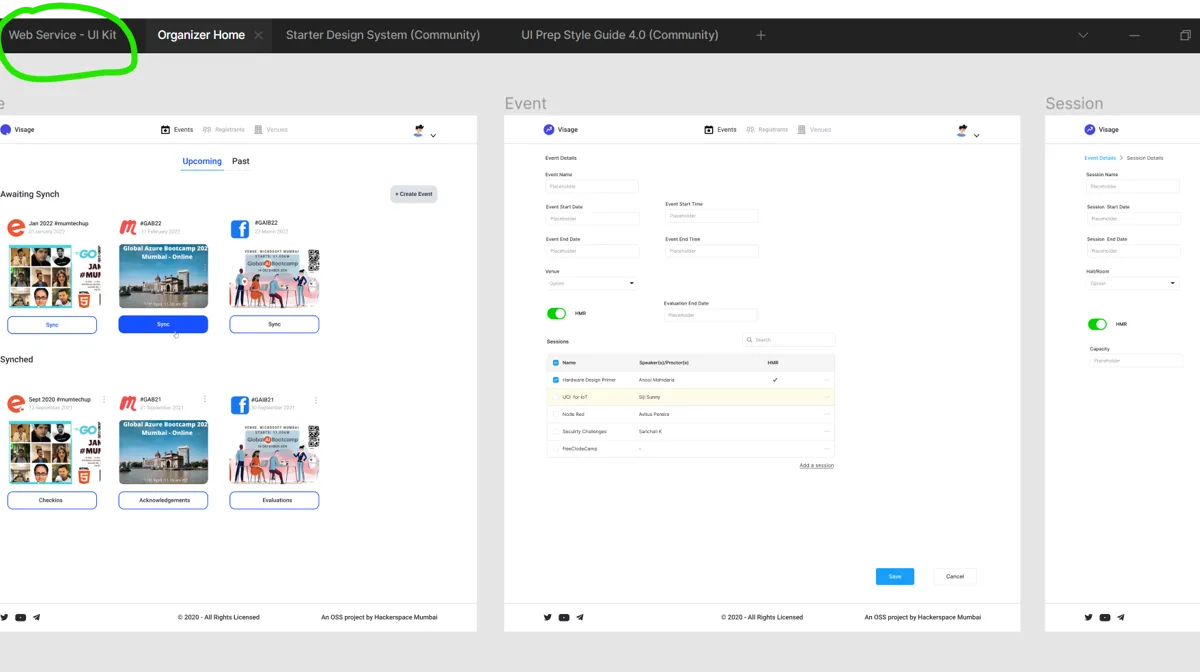Click Eventbrite icon on Sept 2020 #mumtechup card
1200x672 pixels.
click(16, 404)
